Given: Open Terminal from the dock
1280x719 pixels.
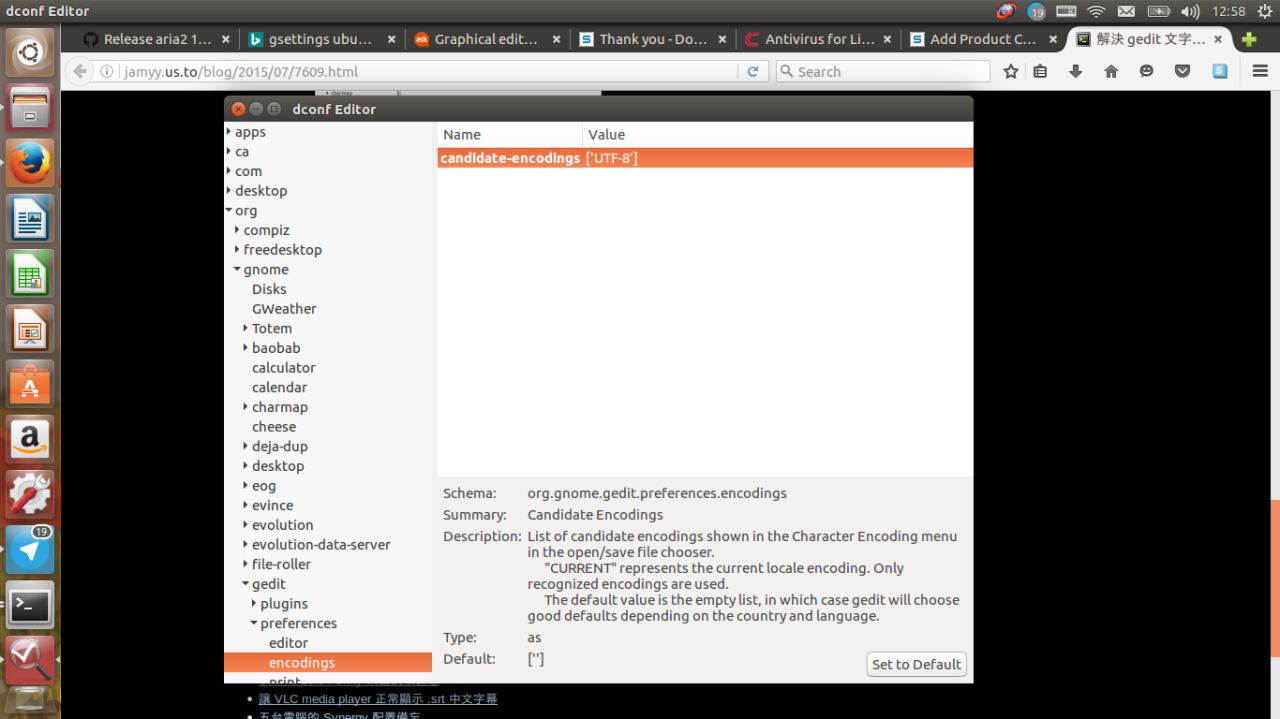Looking at the screenshot, I should pyautogui.click(x=30, y=603).
